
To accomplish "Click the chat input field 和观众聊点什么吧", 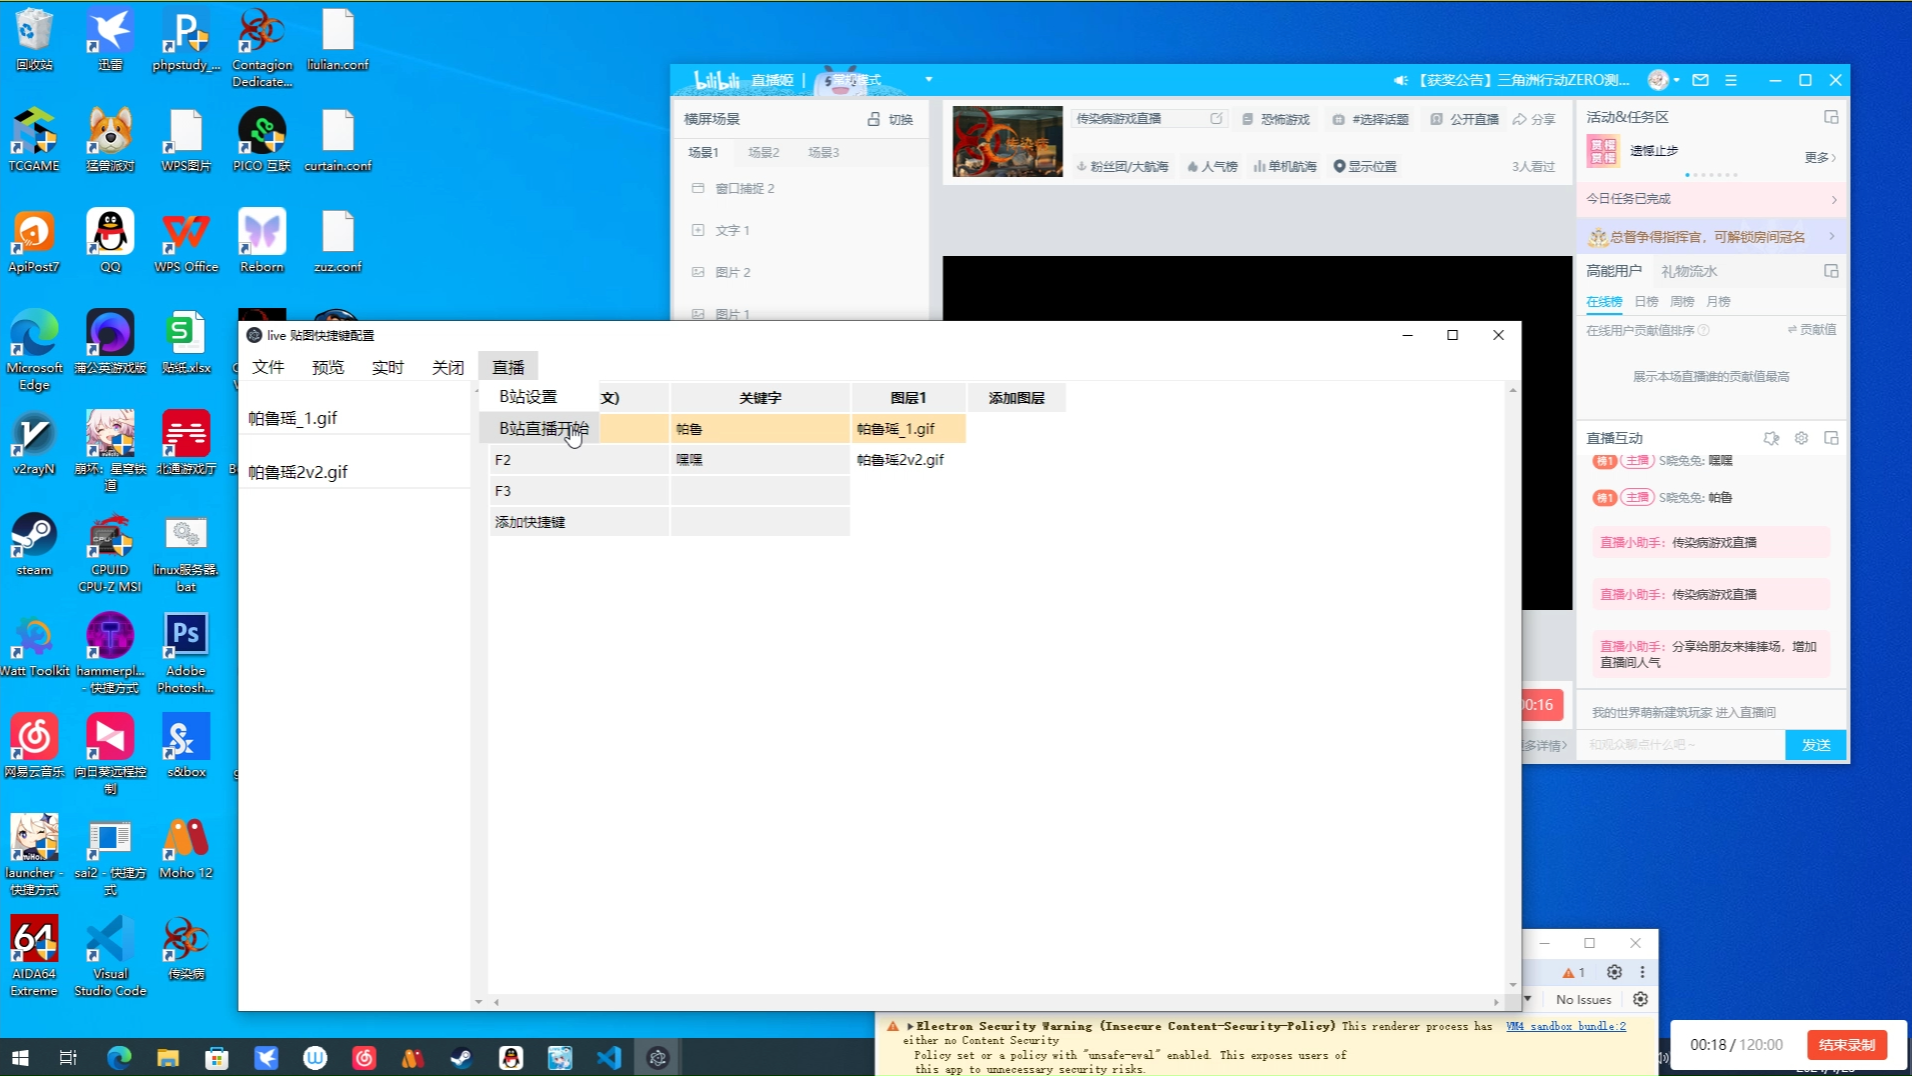I will pyautogui.click(x=1682, y=745).
